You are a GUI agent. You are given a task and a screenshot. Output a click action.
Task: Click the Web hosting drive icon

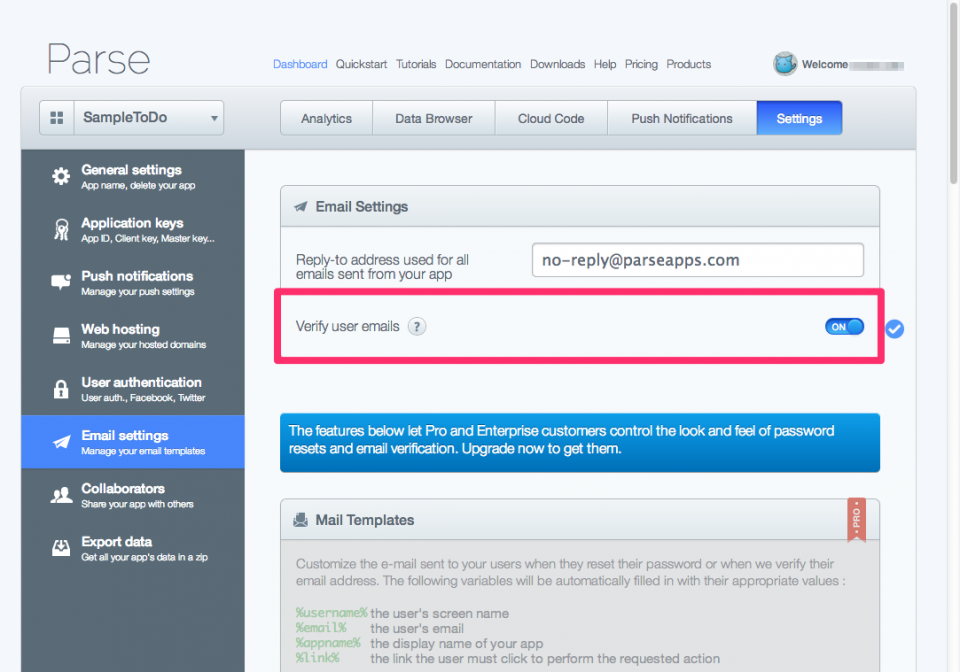click(61, 336)
